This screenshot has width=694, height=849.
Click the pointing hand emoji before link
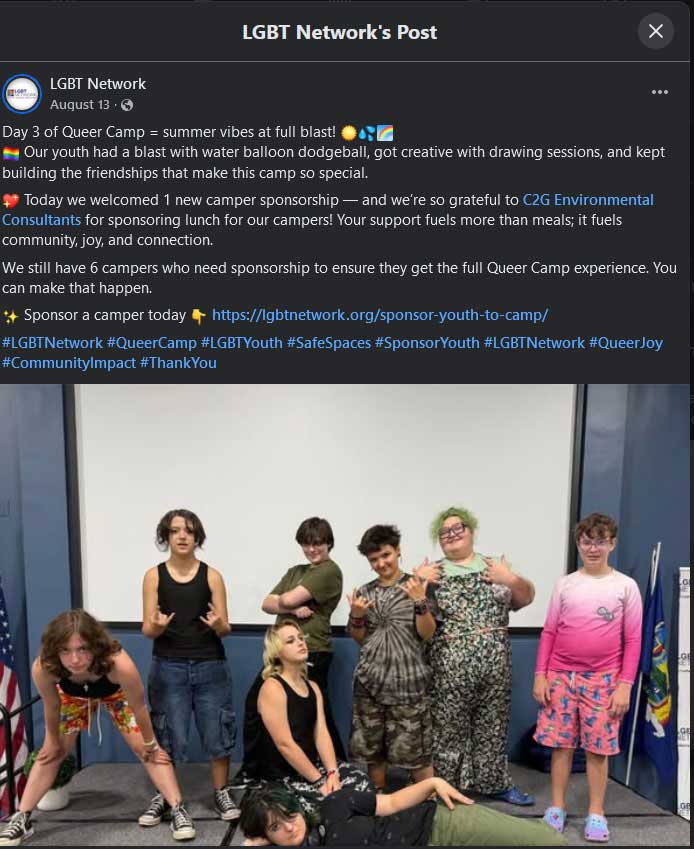[x=198, y=316]
